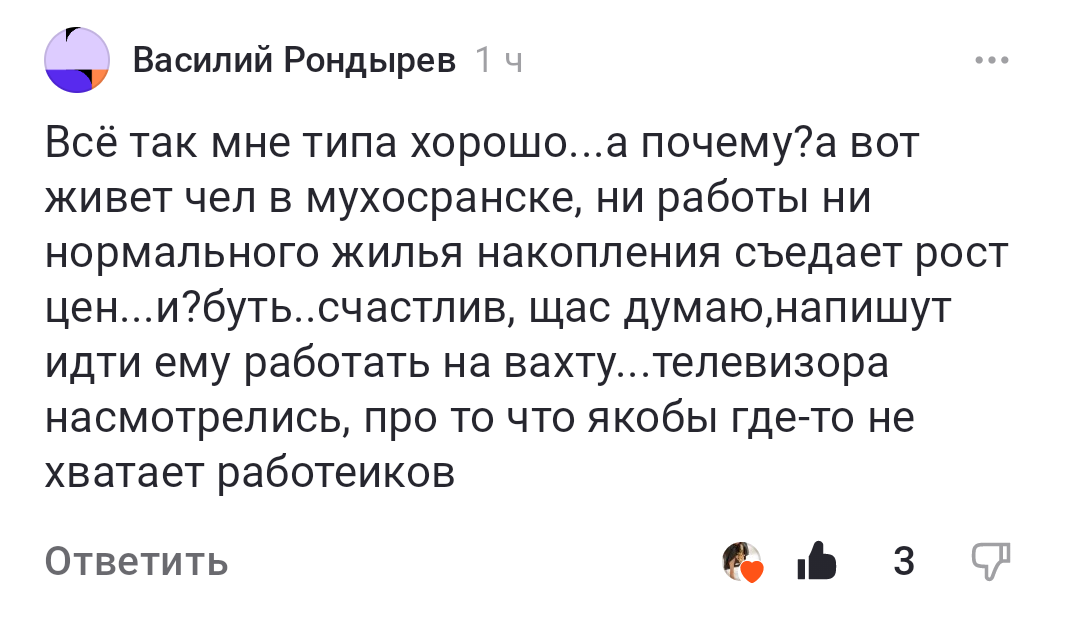The image size is (1067, 641).
Task: Click the name Василий Рондырев
Action: click(x=295, y=58)
